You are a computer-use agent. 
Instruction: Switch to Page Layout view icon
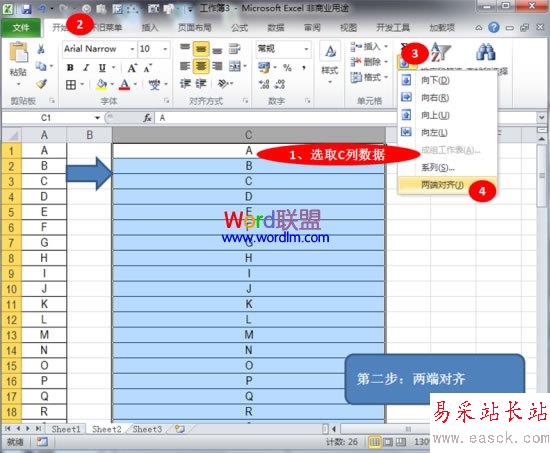click(x=388, y=442)
